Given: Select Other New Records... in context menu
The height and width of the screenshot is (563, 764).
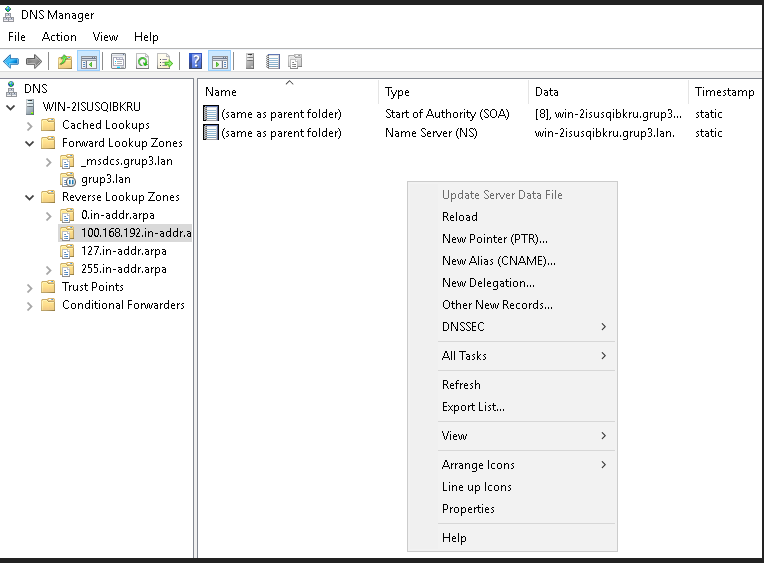Looking at the screenshot, I should (512, 305).
